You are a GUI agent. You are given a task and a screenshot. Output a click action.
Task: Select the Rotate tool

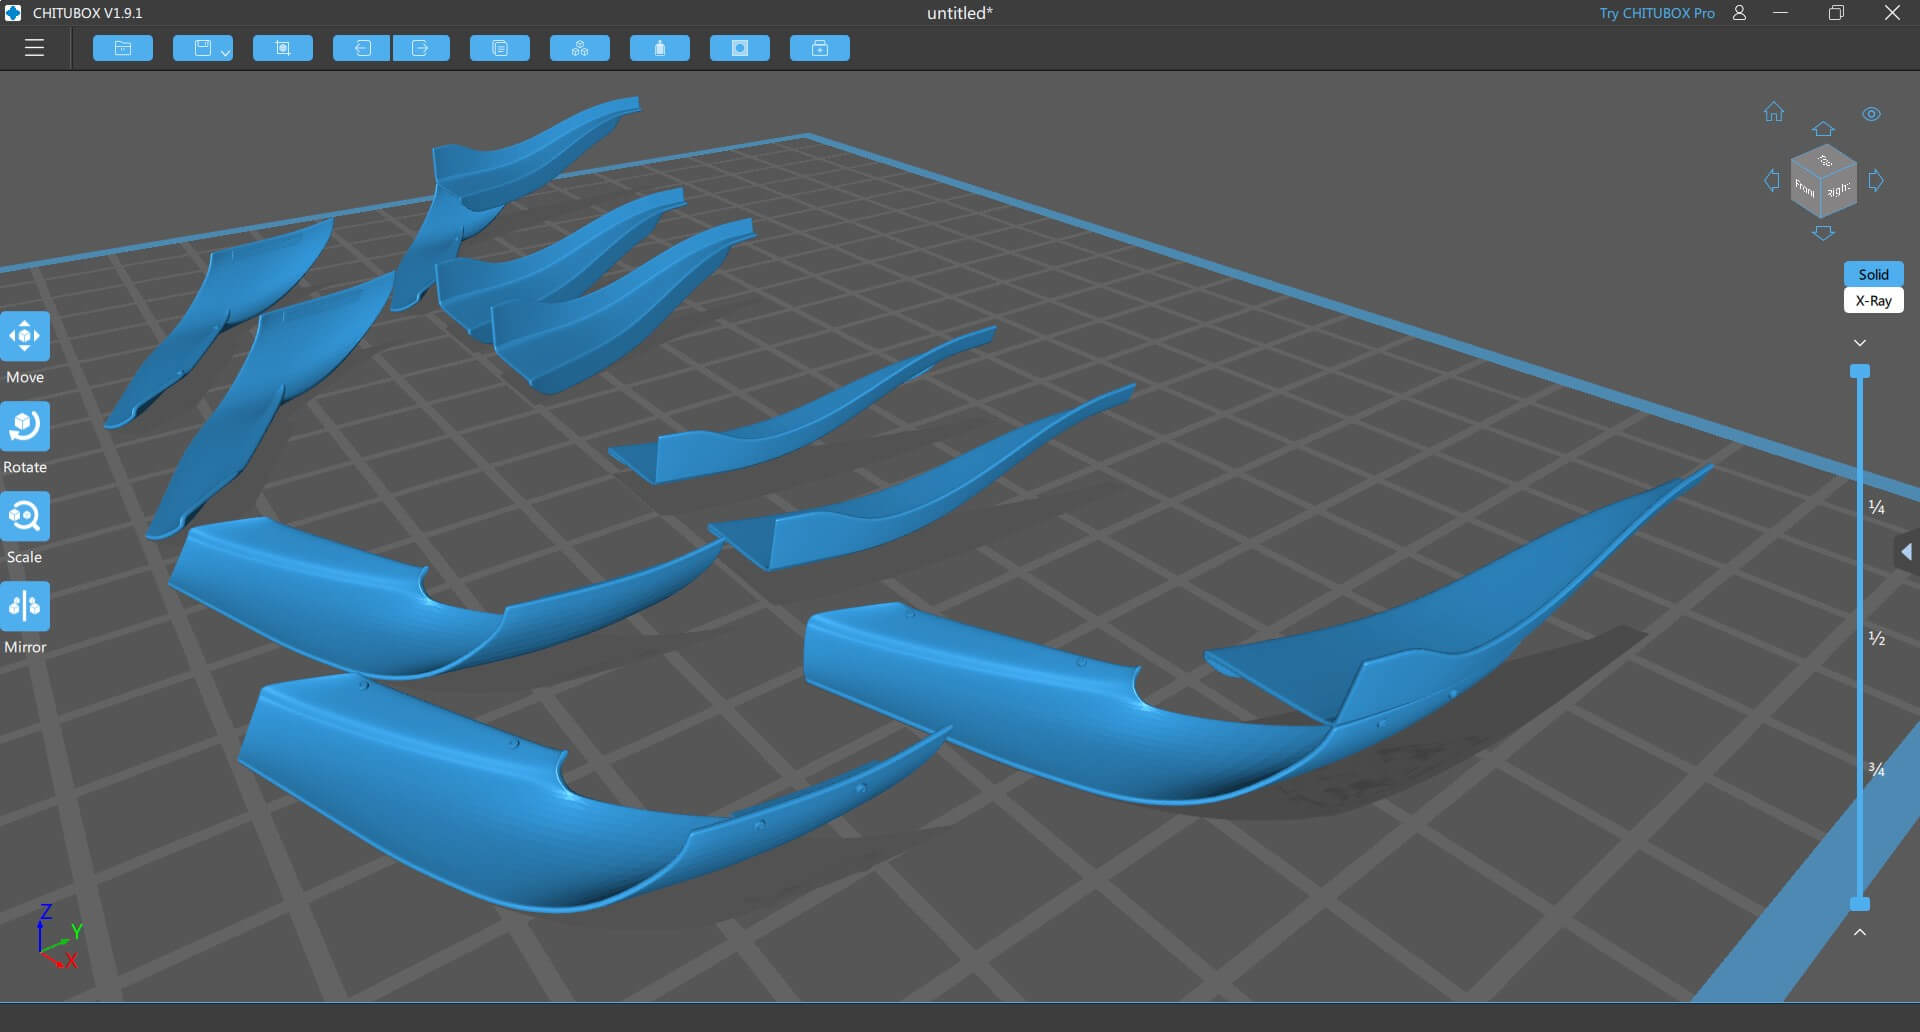click(x=25, y=427)
